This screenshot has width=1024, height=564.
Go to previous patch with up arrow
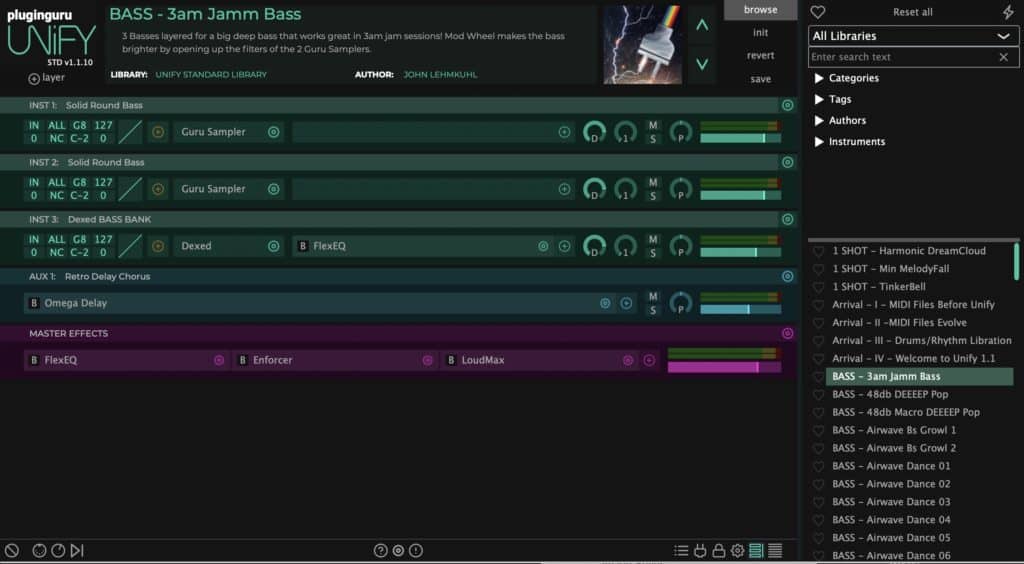702,25
